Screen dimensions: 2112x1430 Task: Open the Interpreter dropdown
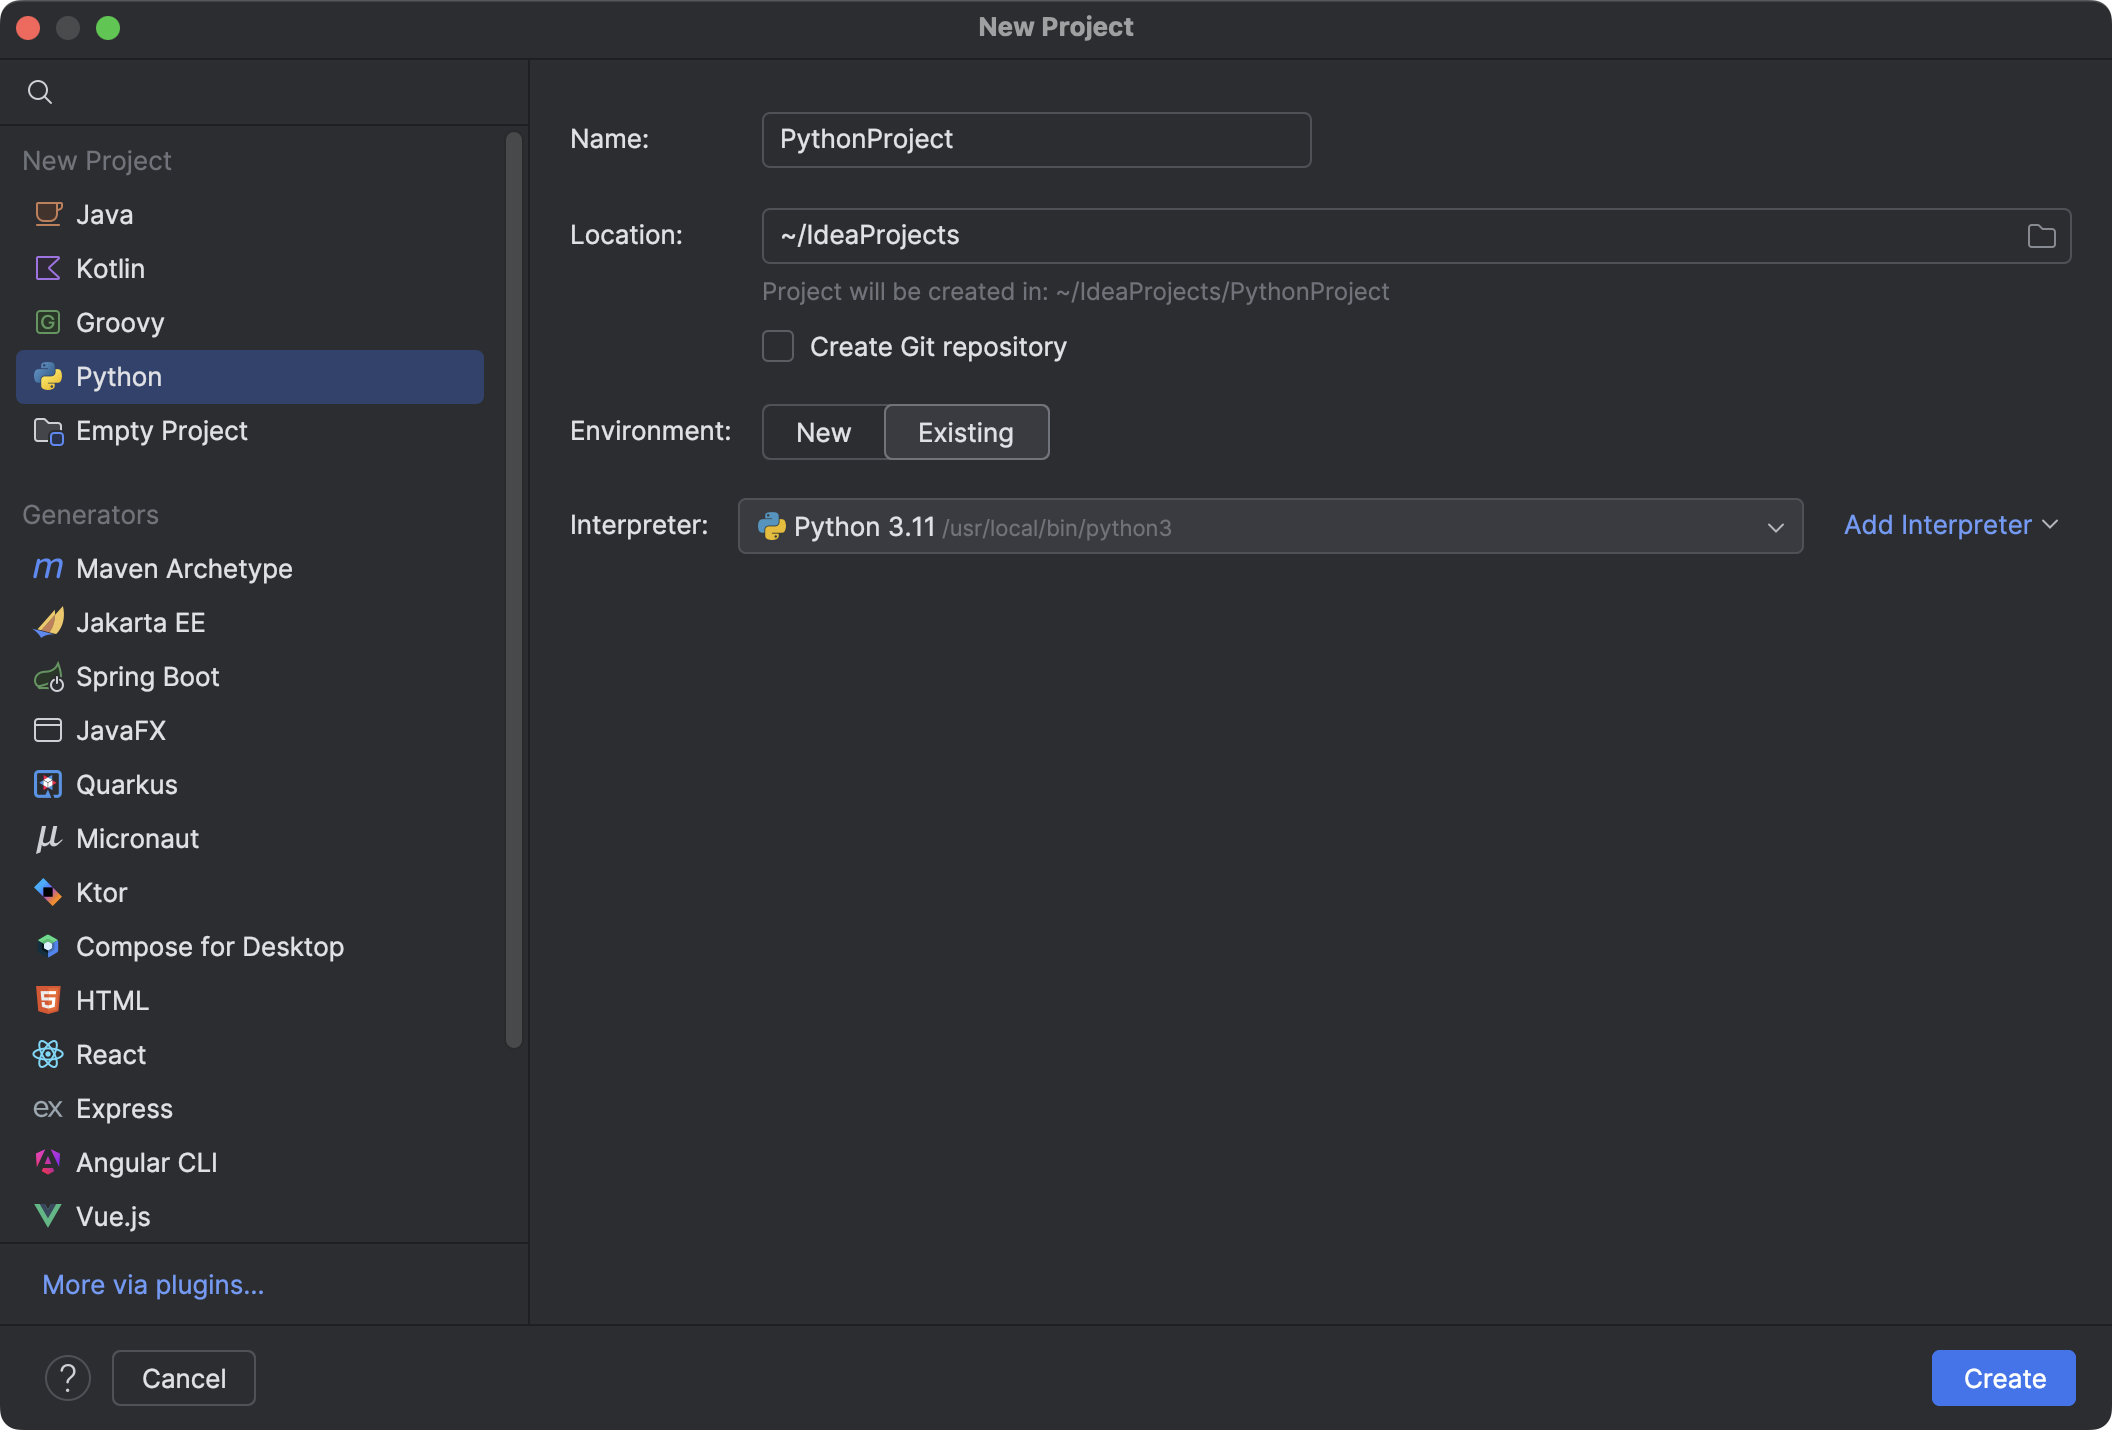(x=1775, y=527)
